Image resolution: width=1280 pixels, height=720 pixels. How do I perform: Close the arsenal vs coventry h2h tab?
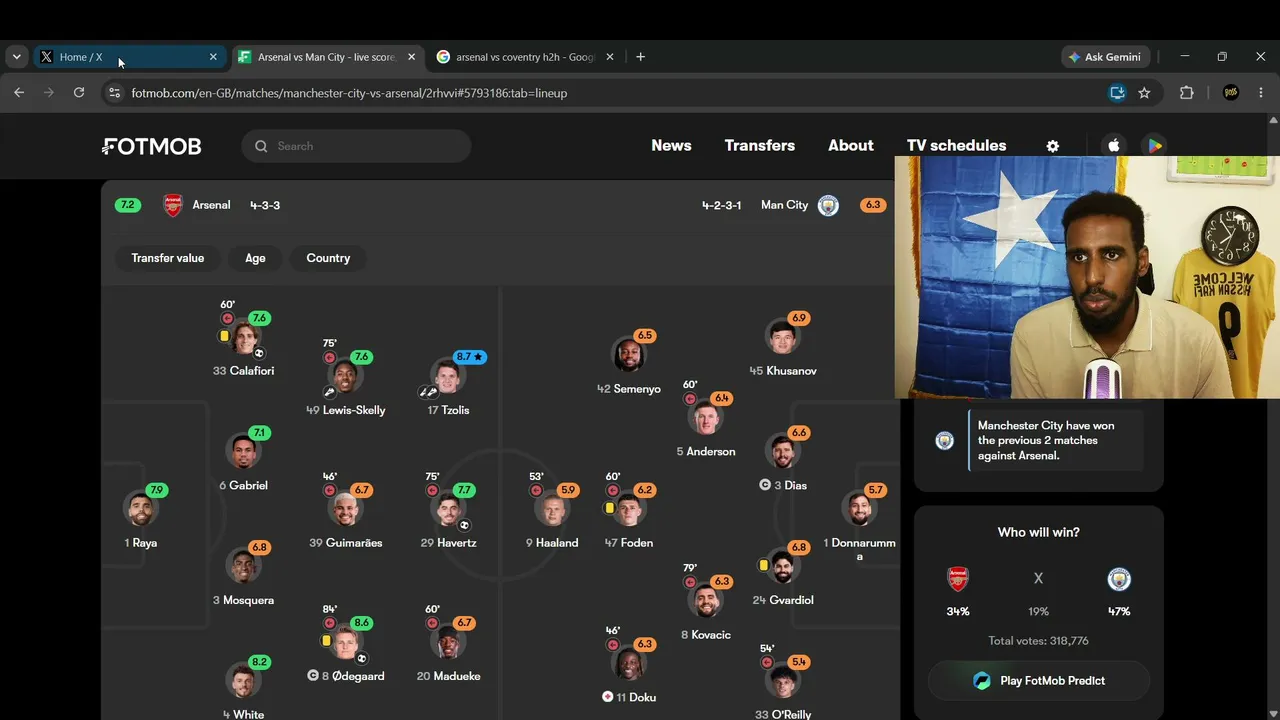click(x=610, y=57)
